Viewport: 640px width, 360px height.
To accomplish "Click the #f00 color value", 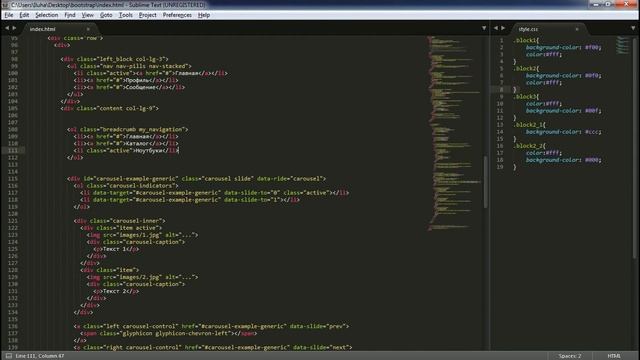I will 592,47.
